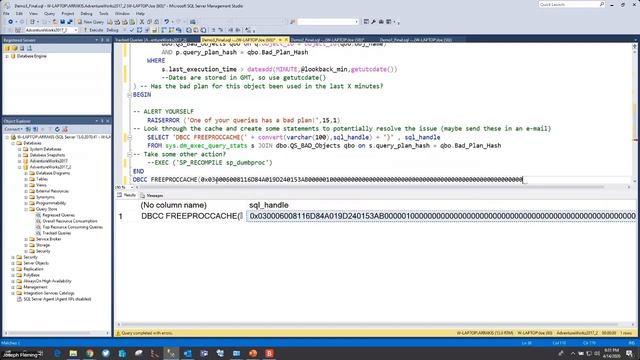Expand the Database Snapshots folder

19,156
